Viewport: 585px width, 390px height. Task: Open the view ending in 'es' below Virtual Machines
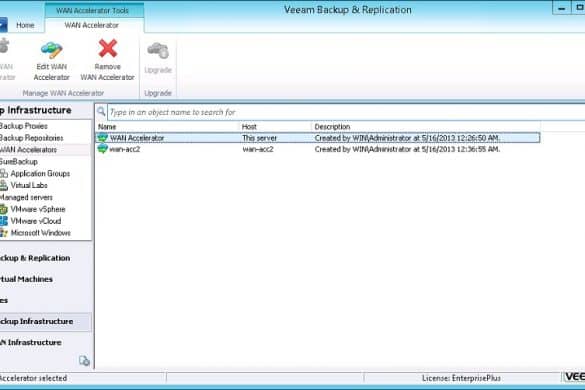[4, 300]
